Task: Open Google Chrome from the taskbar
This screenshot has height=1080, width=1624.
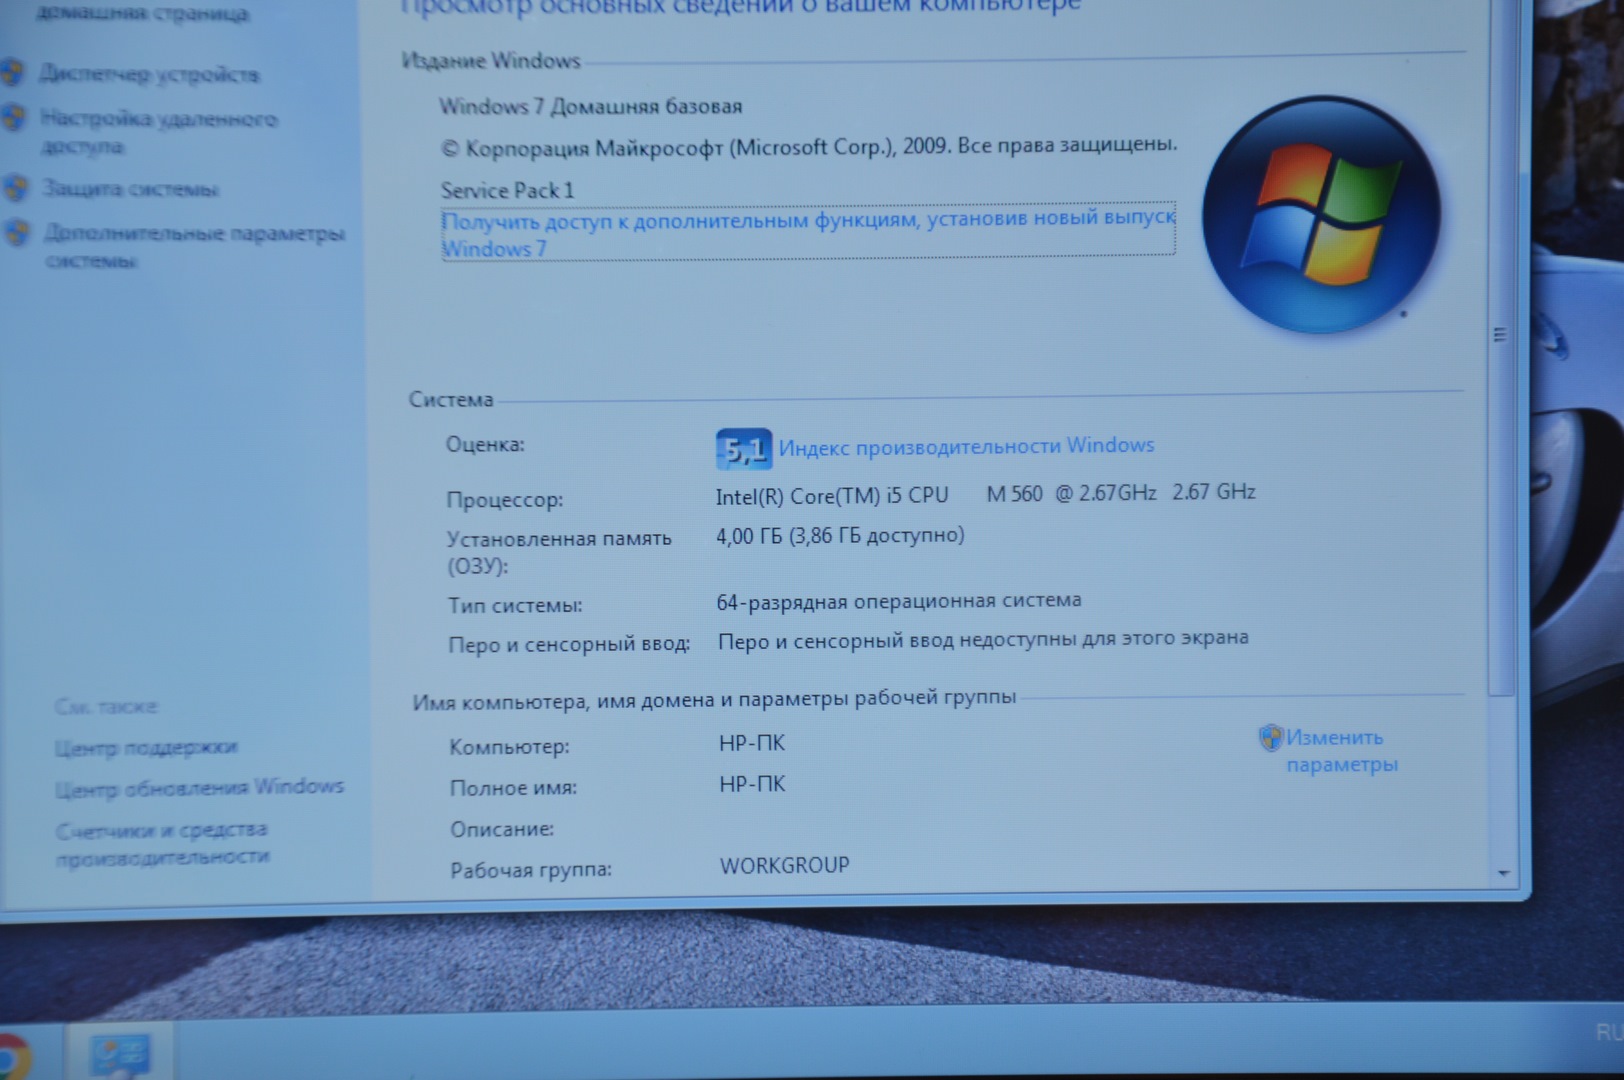Action: (12, 1056)
